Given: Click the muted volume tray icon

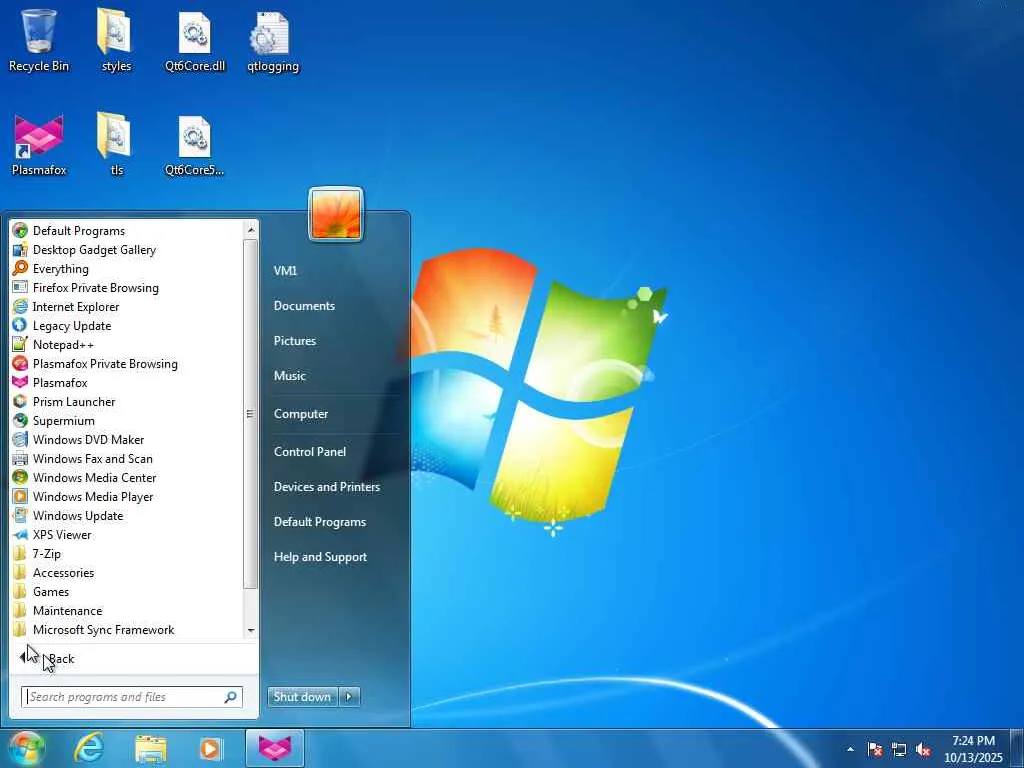Looking at the screenshot, I should (923, 749).
